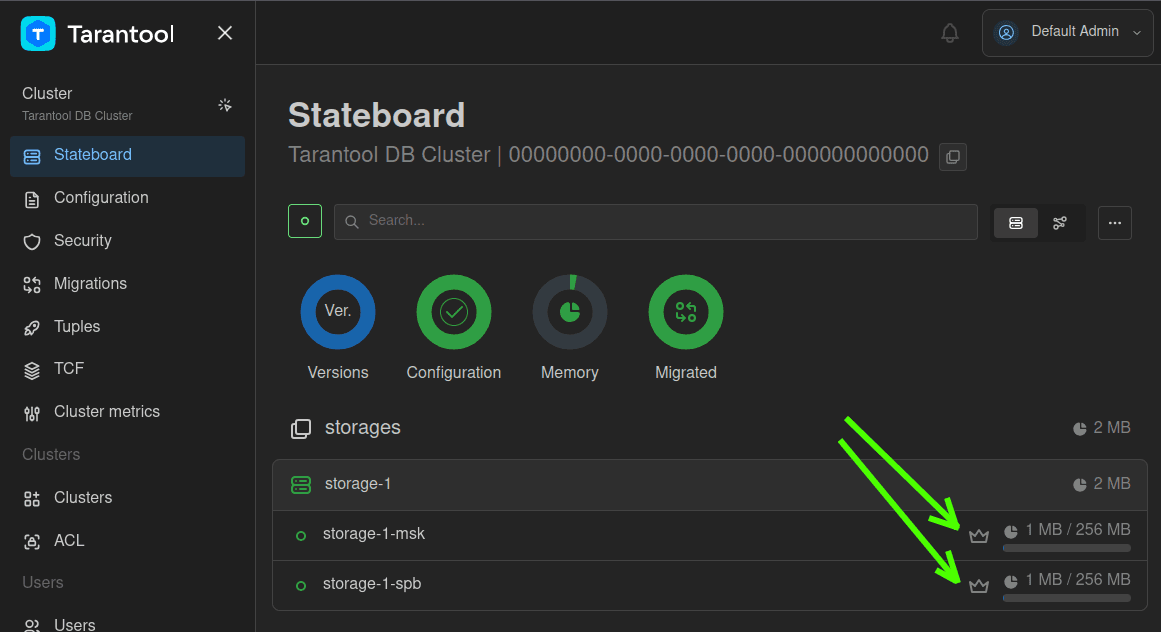The image size is (1161, 632).
Task: Click the Stateboard page heading
Action: (x=376, y=115)
